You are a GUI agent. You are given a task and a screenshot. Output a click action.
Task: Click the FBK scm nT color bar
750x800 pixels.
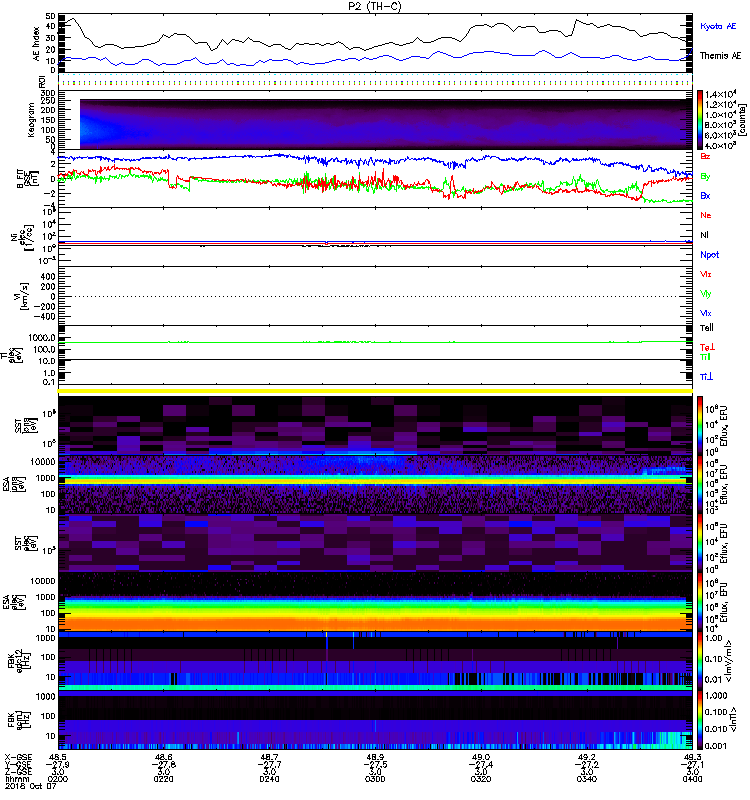[700, 720]
